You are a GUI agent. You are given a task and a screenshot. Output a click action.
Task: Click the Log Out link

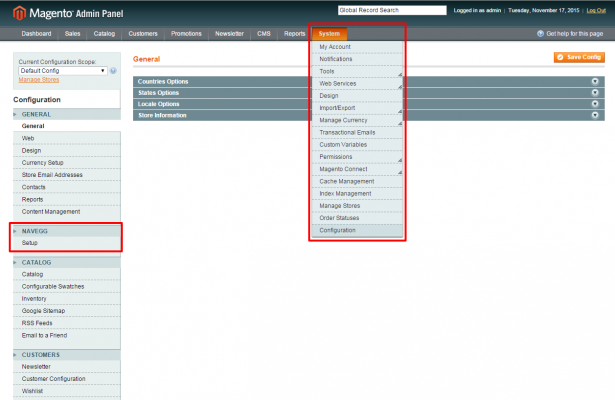596,11
